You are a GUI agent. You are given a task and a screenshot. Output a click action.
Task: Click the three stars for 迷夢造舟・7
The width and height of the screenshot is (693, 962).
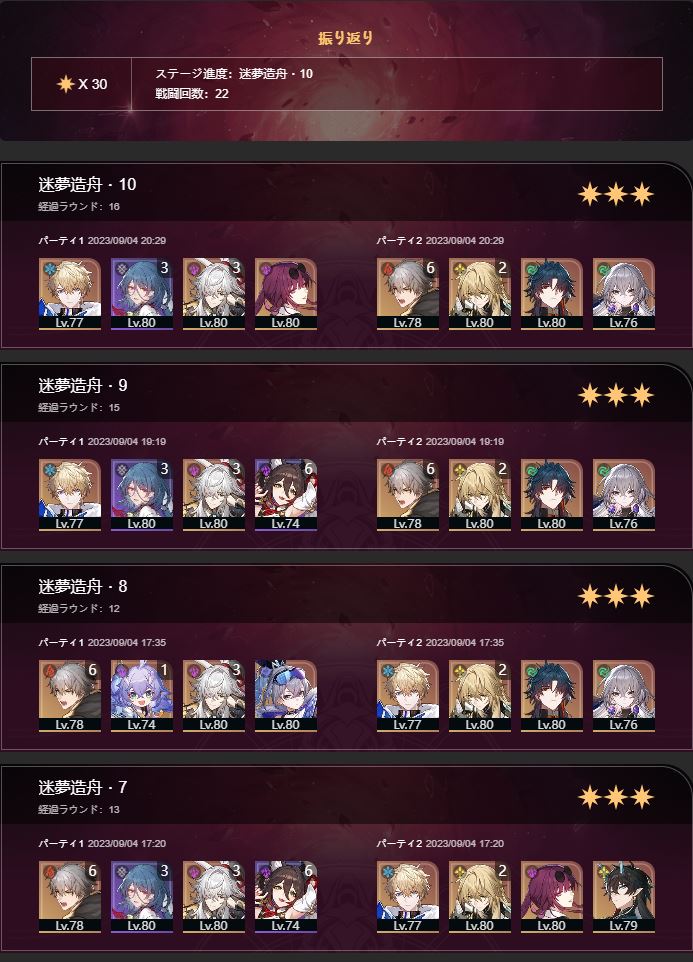coord(616,797)
